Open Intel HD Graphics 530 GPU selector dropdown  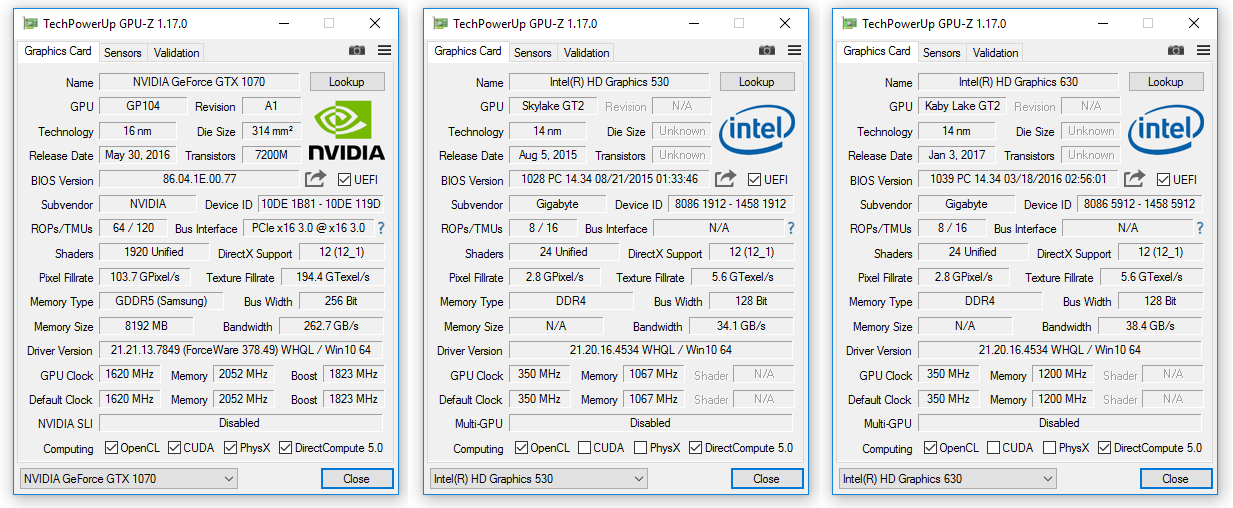coord(538,479)
